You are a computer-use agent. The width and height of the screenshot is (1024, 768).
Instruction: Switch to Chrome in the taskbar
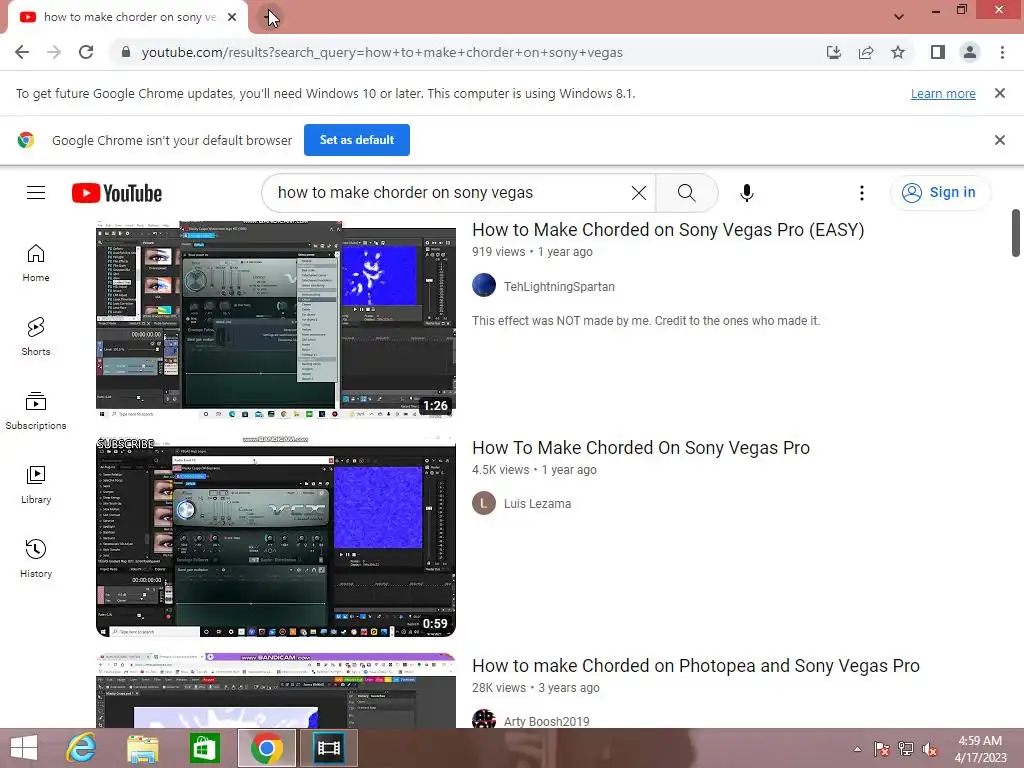point(266,748)
